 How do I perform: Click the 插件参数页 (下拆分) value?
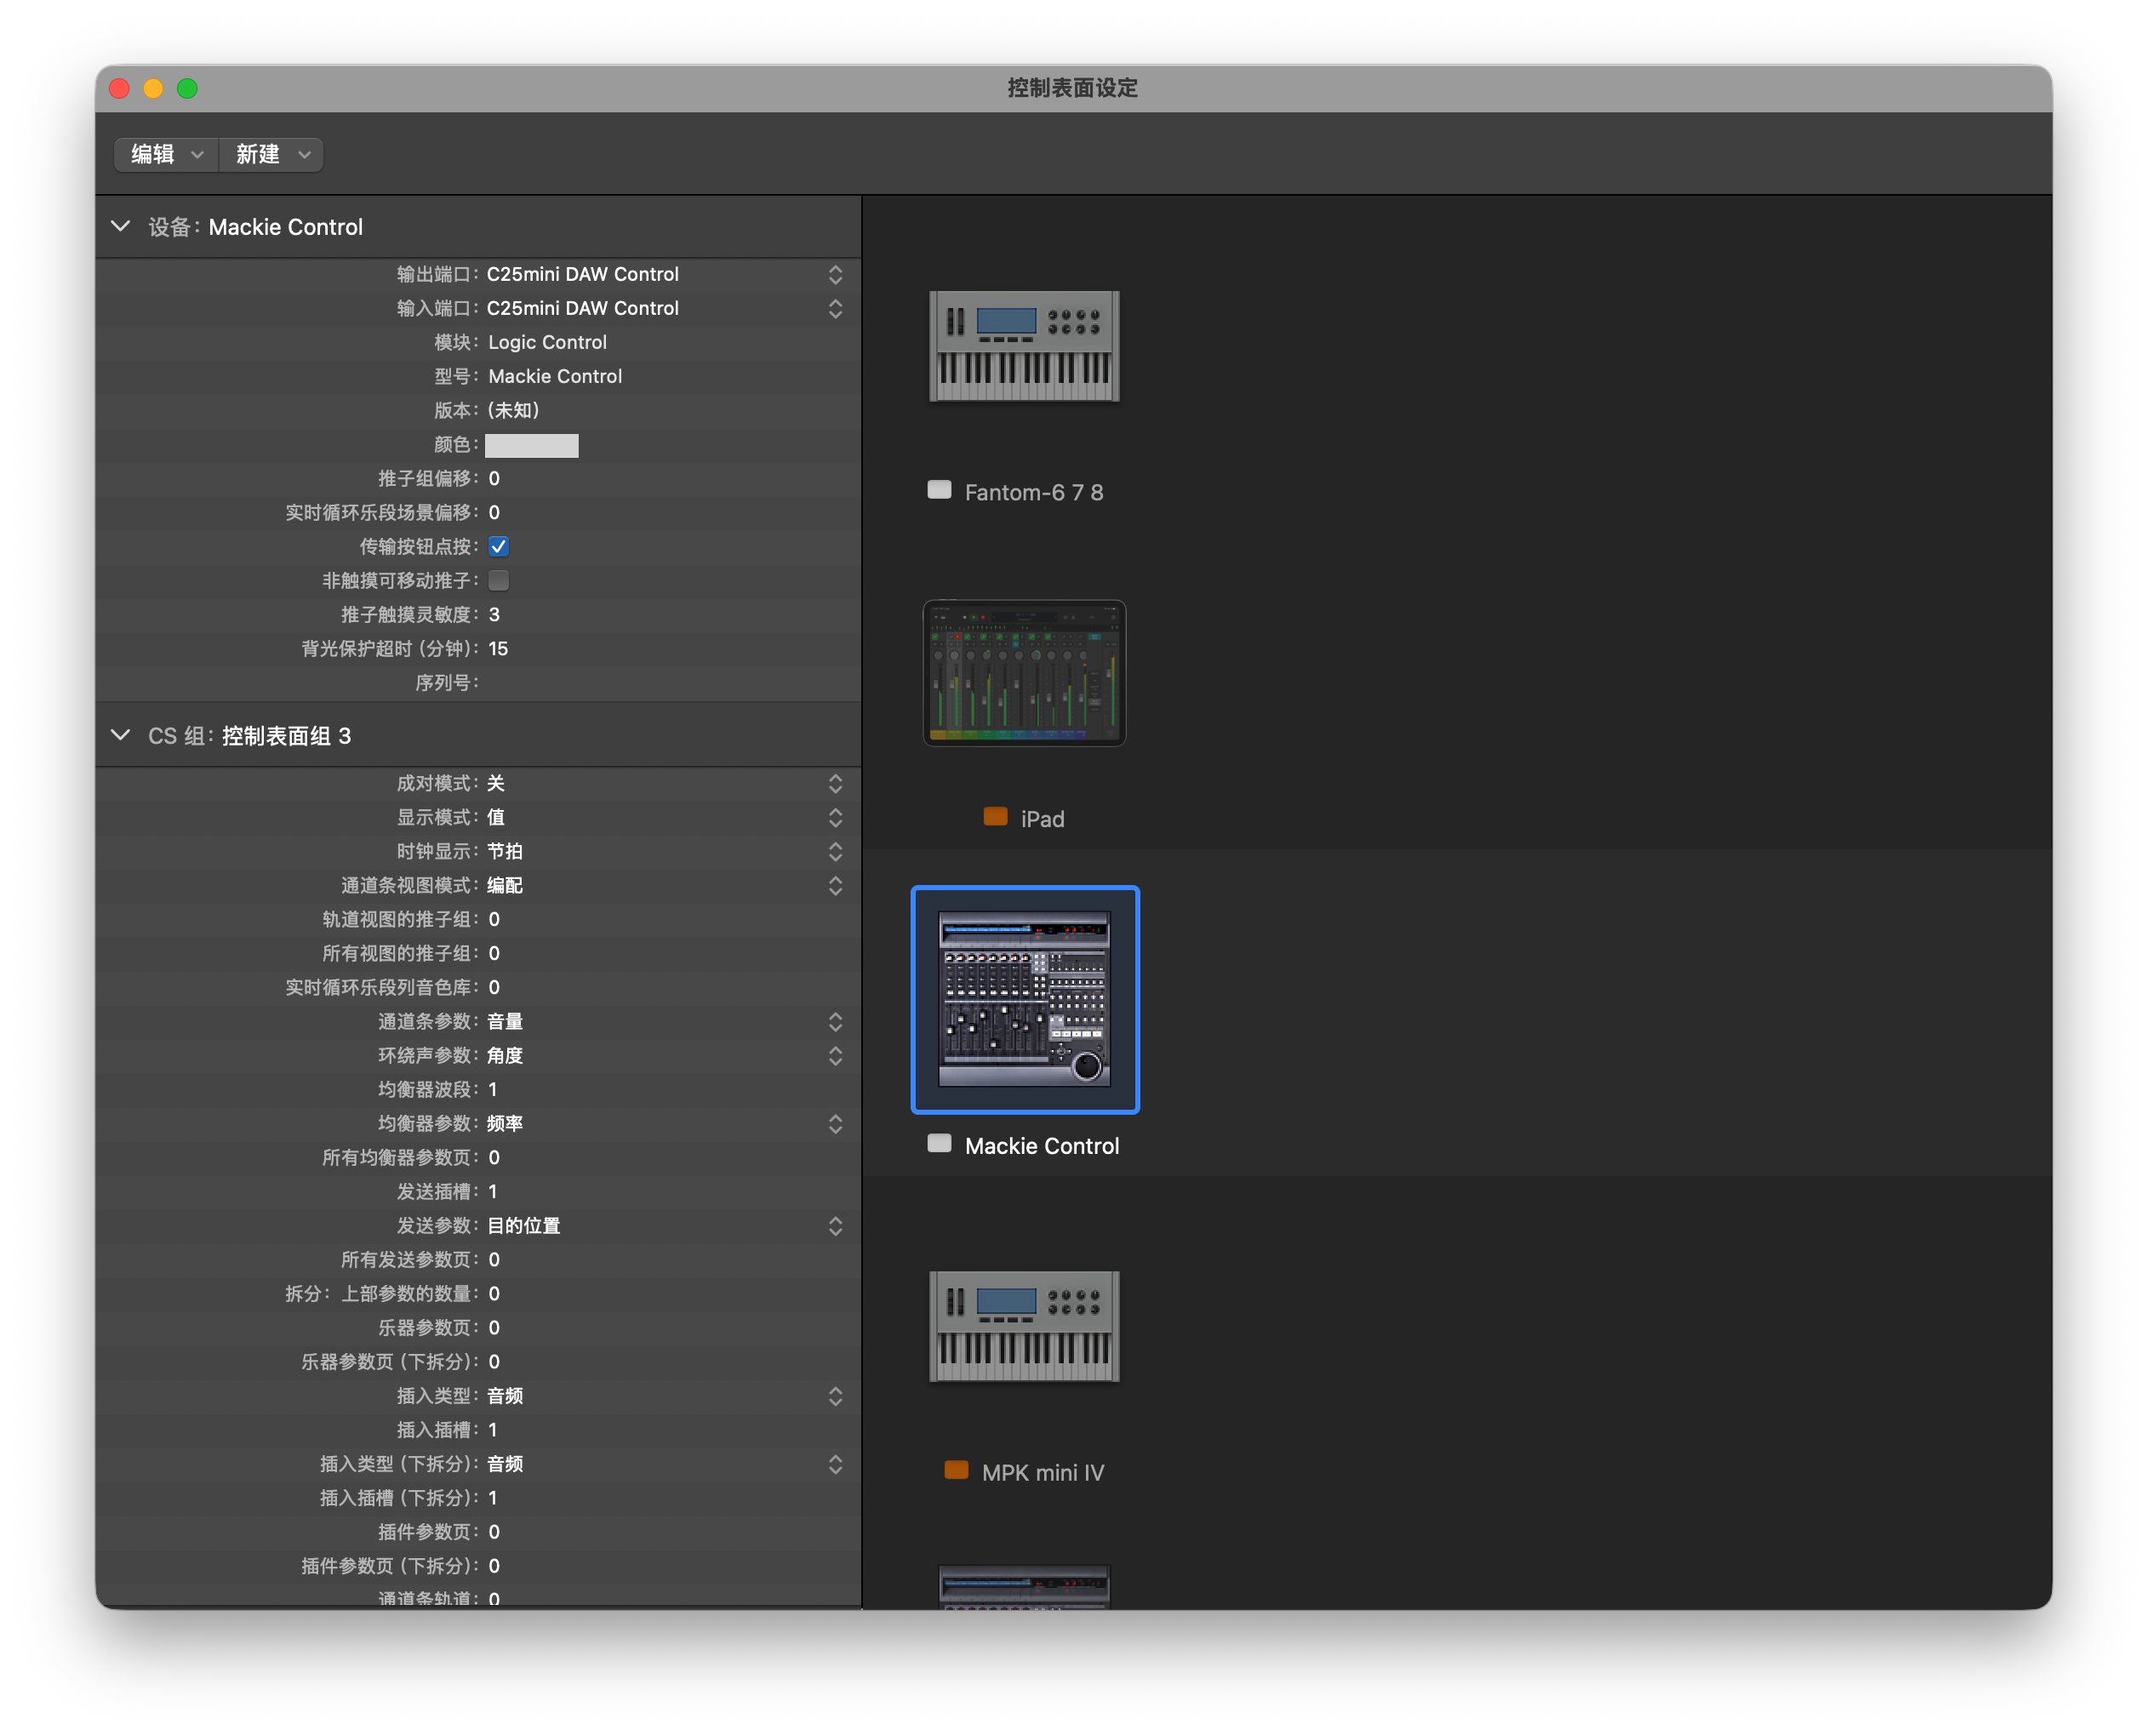pyautogui.click(x=494, y=1566)
